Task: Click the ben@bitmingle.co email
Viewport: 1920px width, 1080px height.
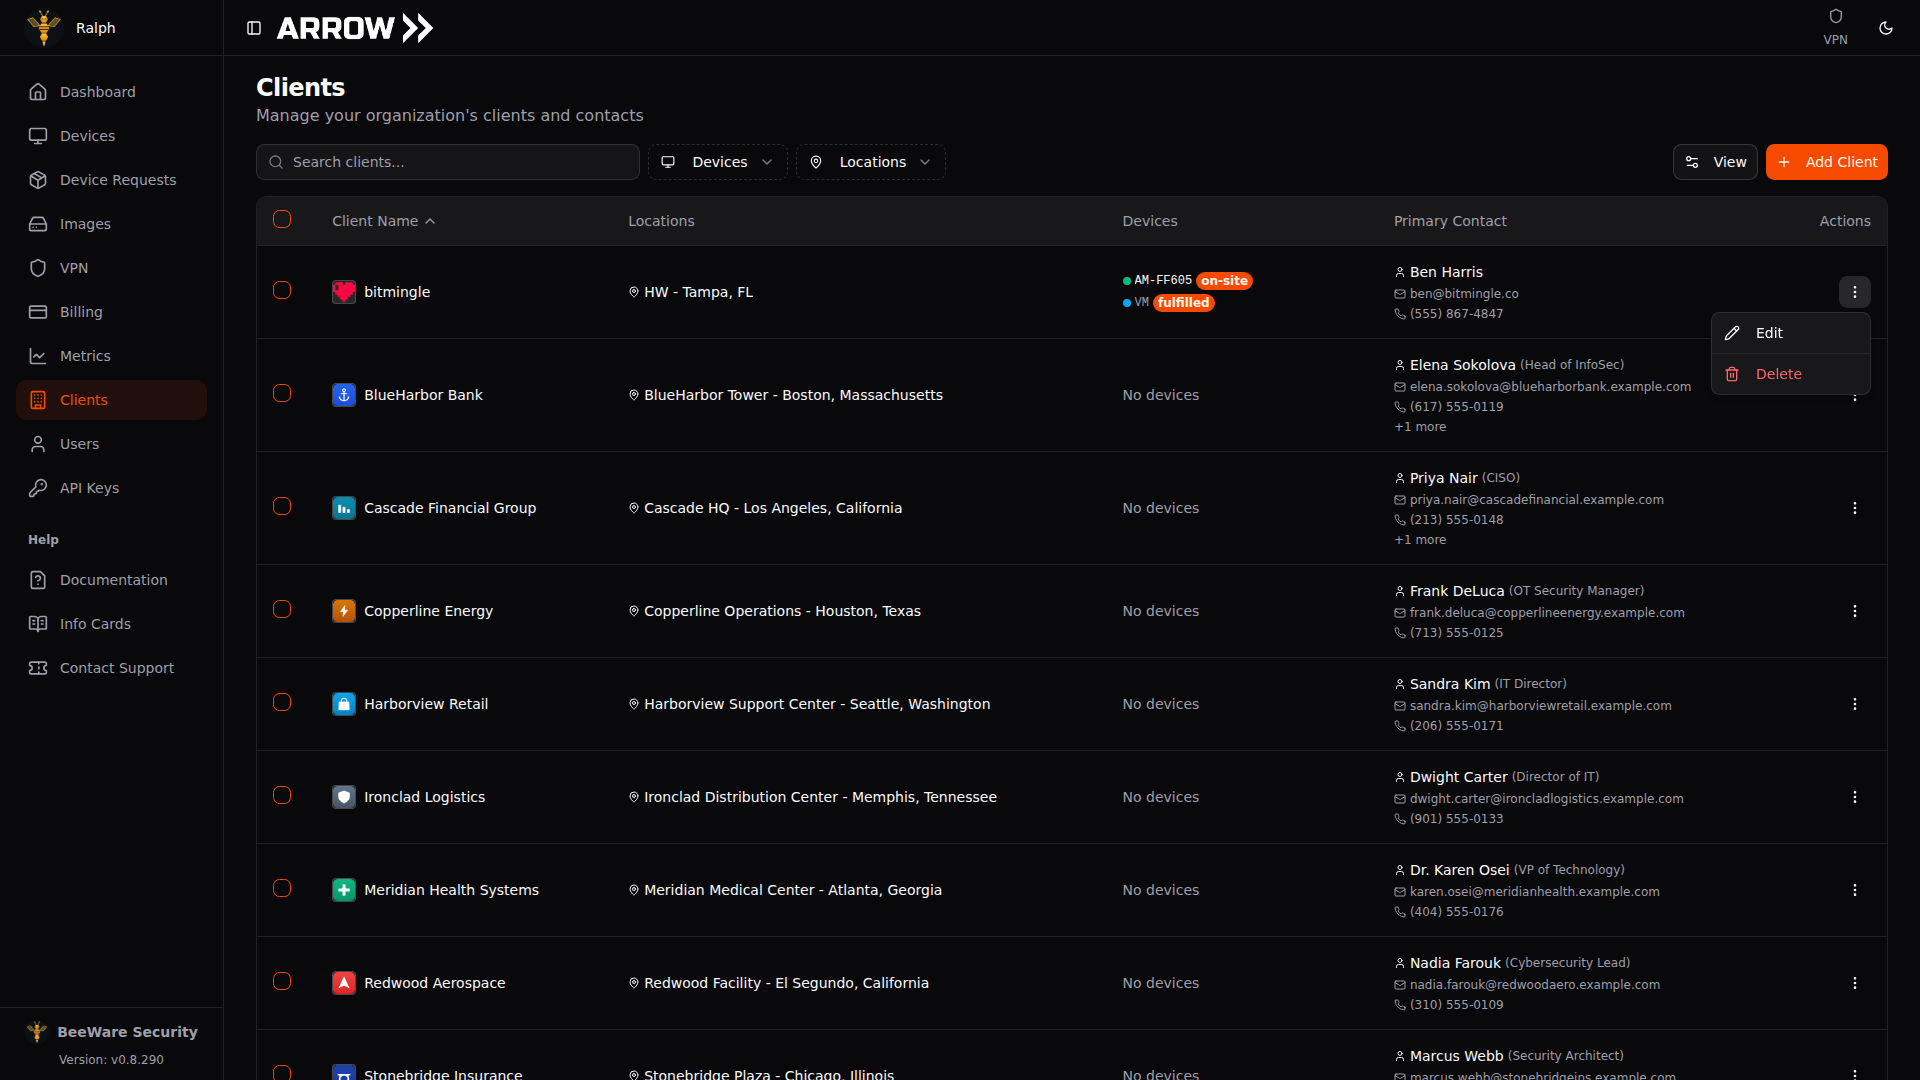Action: [1464, 294]
